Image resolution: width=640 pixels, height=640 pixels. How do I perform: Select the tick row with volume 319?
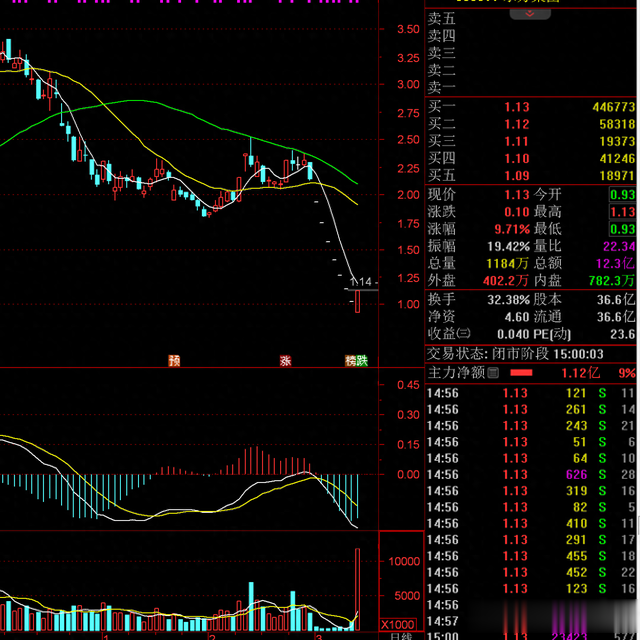point(531,491)
